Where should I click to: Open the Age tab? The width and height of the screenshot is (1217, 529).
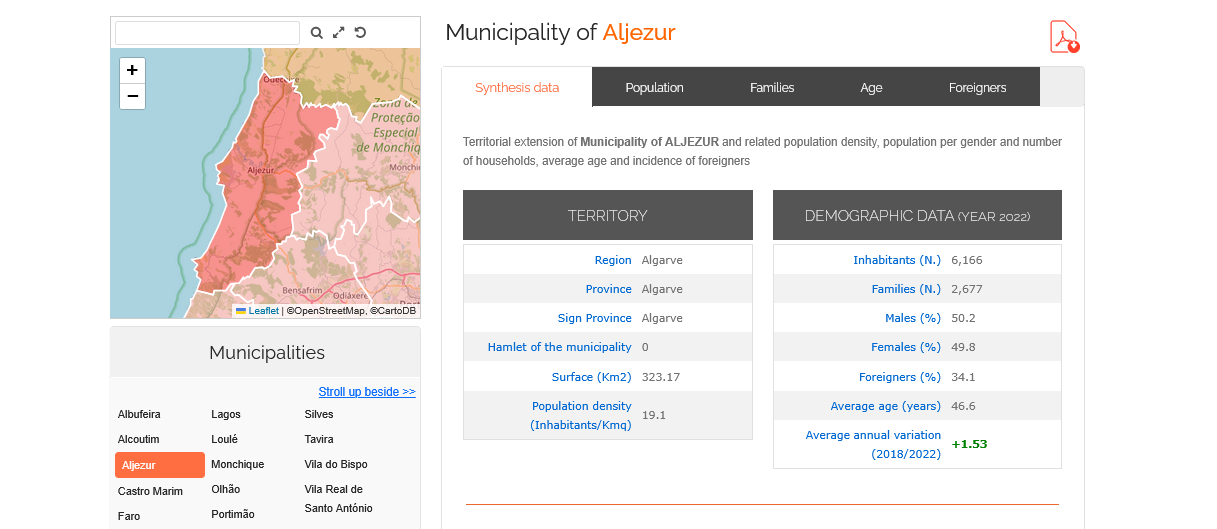[871, 87]
